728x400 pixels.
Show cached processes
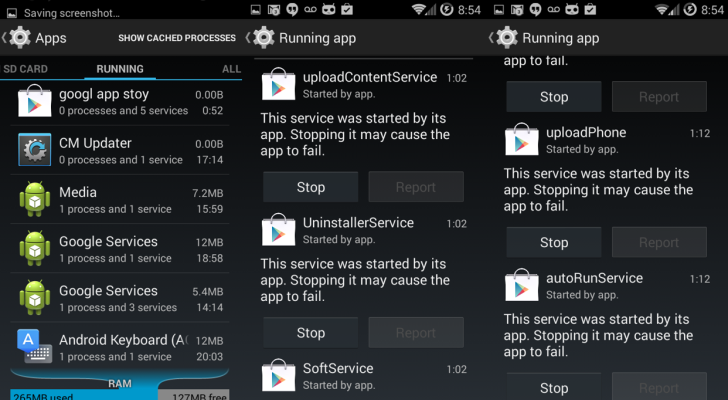(177, 38)
